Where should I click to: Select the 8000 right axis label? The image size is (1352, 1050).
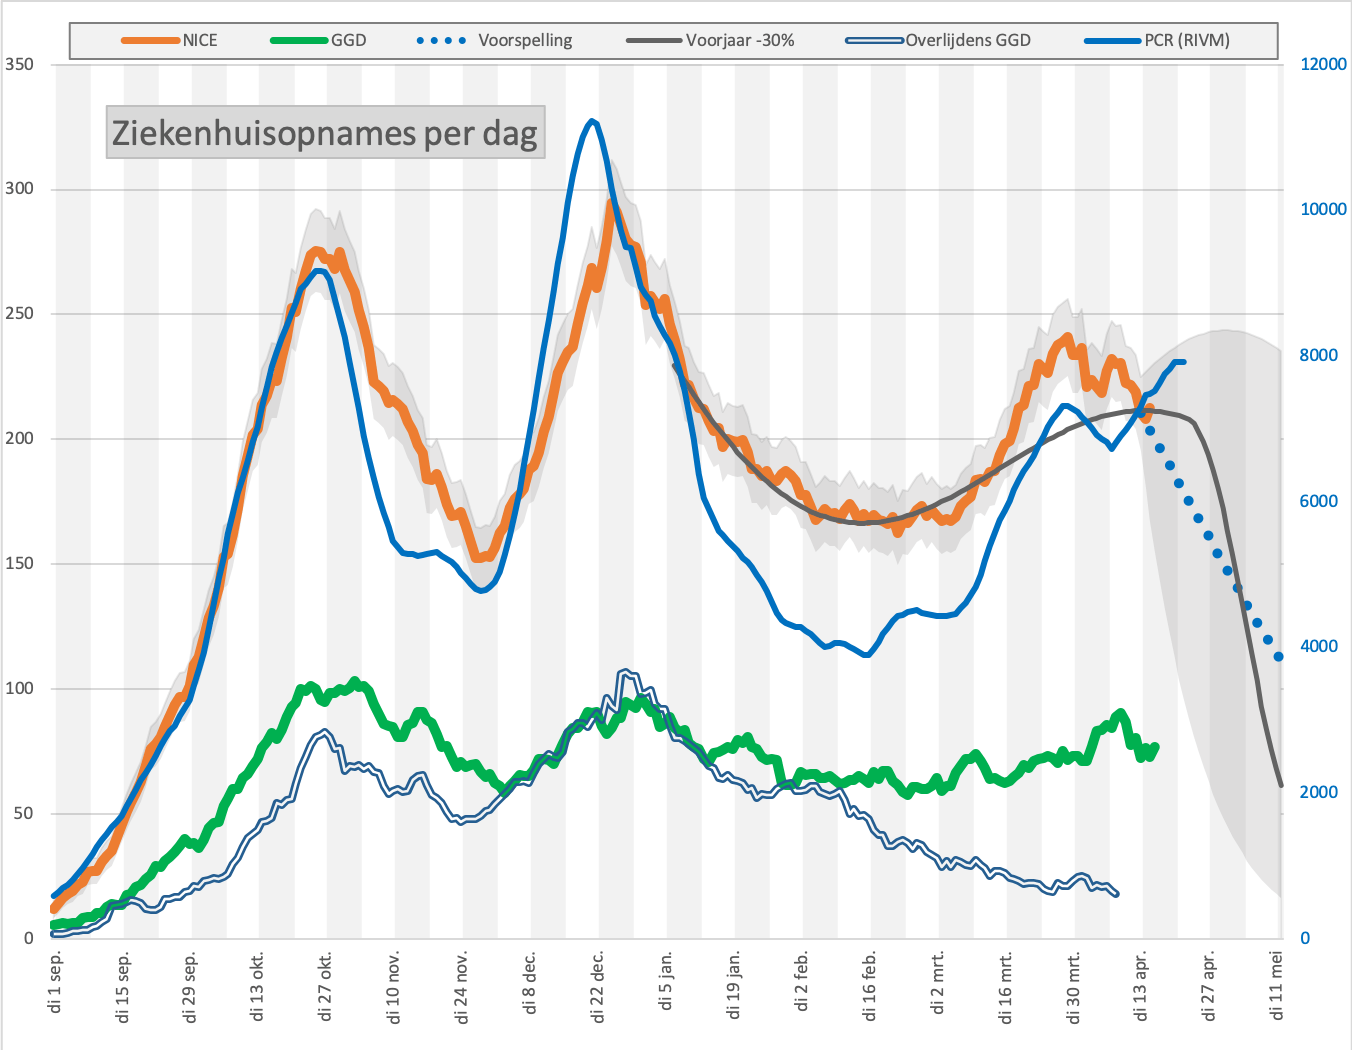[1319, 355]
